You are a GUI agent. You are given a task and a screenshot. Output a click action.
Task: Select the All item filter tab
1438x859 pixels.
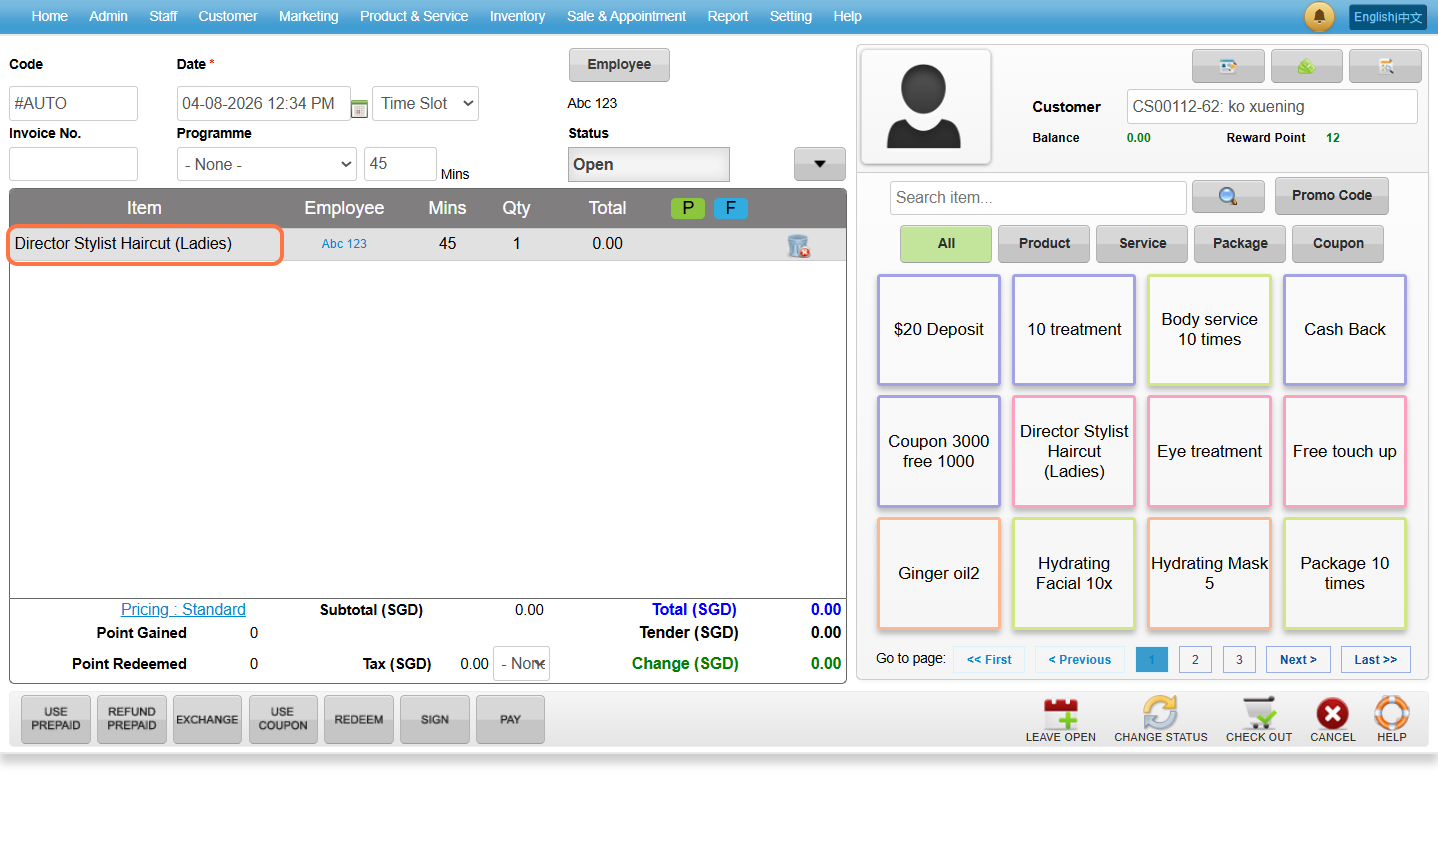coord(946,244)
